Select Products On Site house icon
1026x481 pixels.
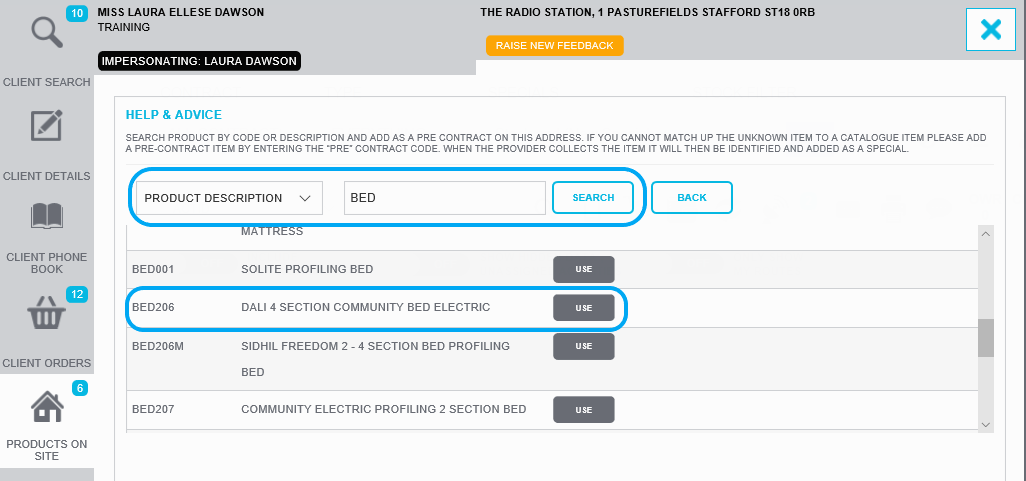pos(47,407)
